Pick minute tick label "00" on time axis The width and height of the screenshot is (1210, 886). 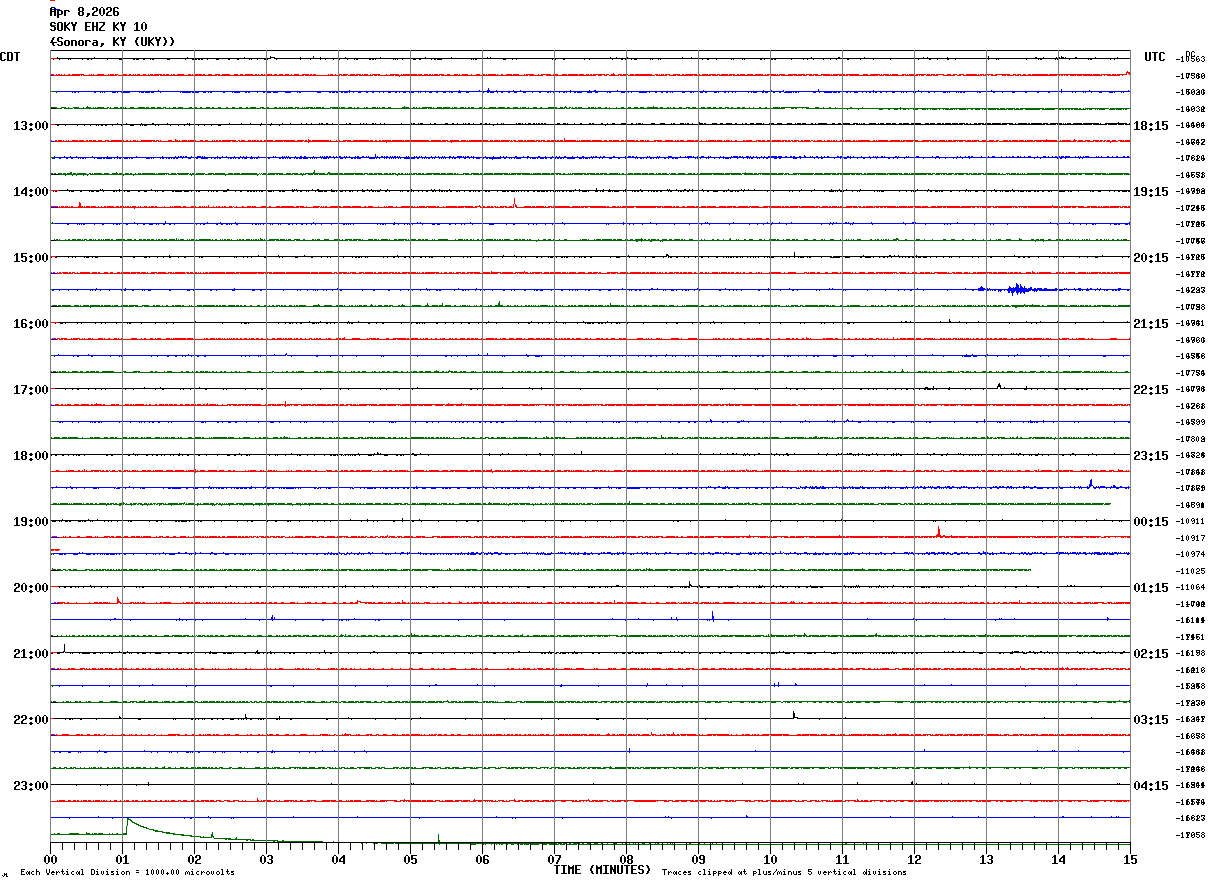pyautogui.click(x=51, y=859)
